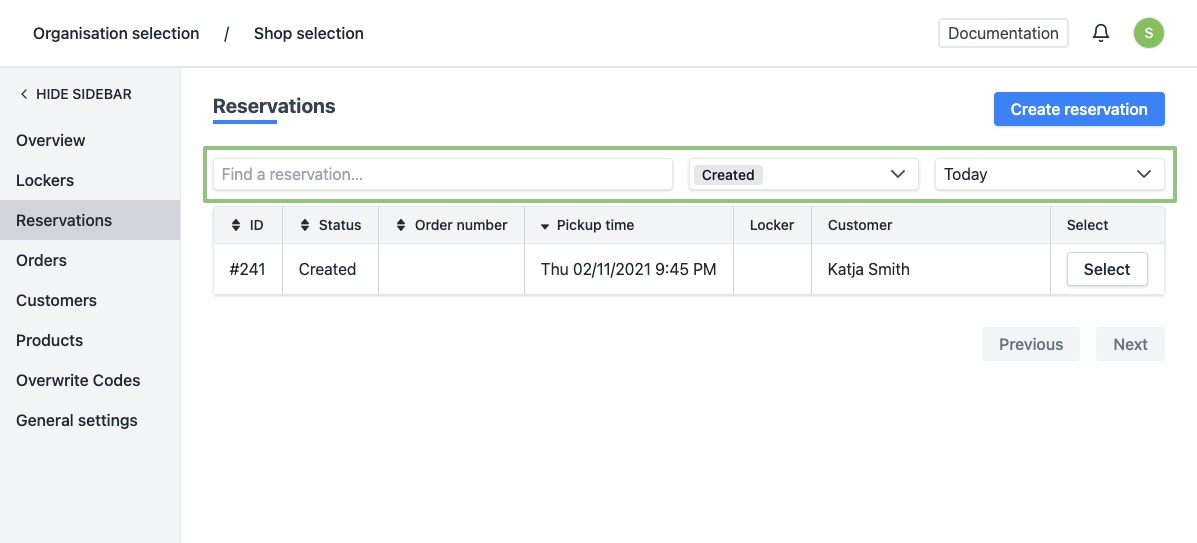The width and height of the screenshot is (1197, 543).
Task: Navigate to Customers section
Action: pyautogui.click(x=56, y=300)
